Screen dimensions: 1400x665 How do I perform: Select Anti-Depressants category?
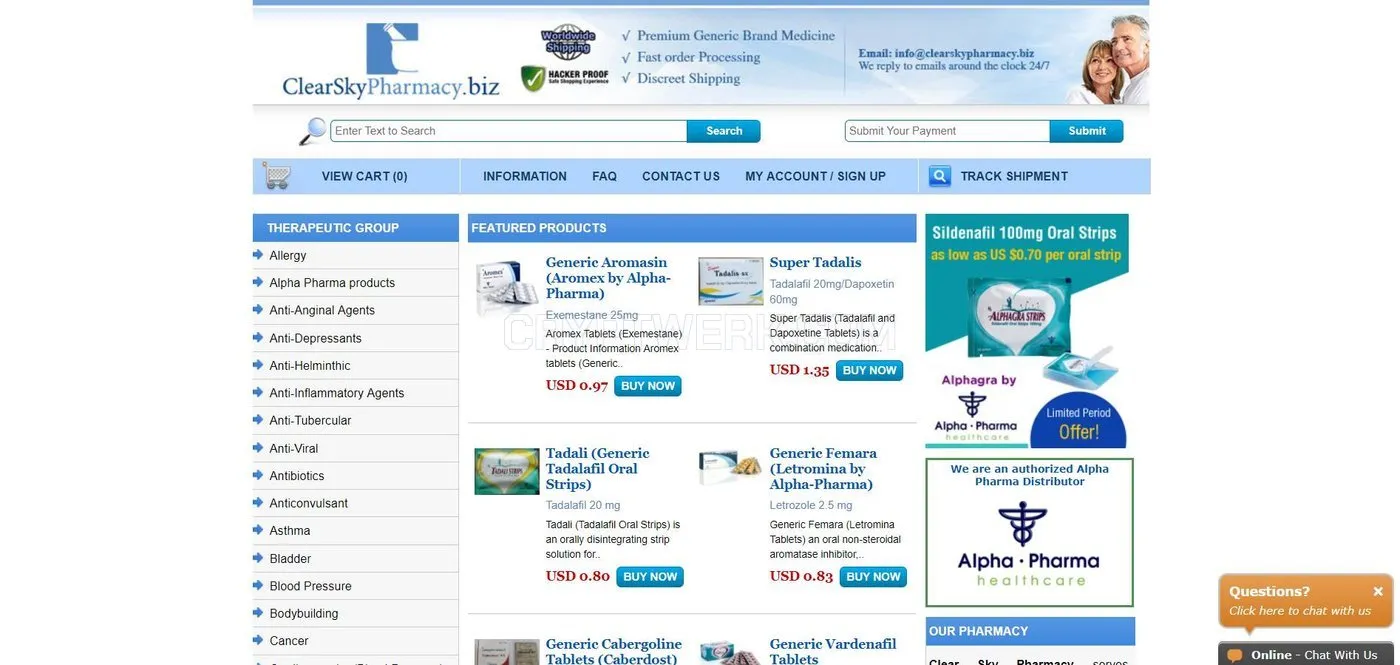(x=315, y=338)
